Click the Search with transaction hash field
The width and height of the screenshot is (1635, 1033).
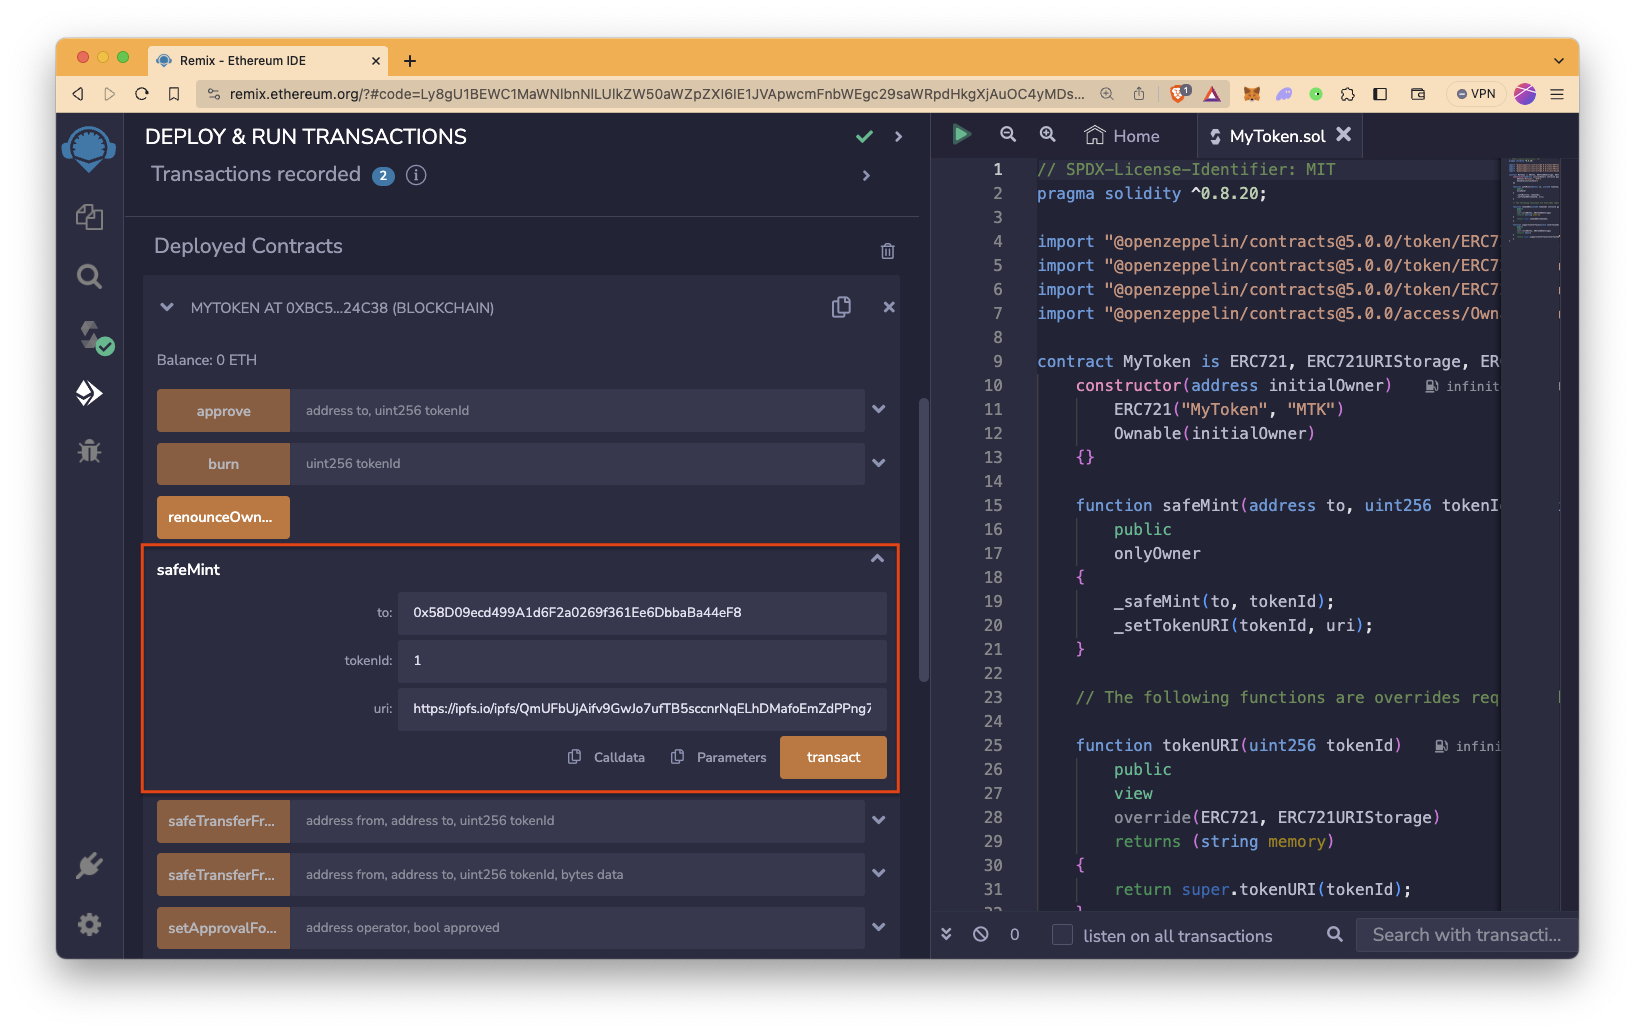pos(1466,935)
